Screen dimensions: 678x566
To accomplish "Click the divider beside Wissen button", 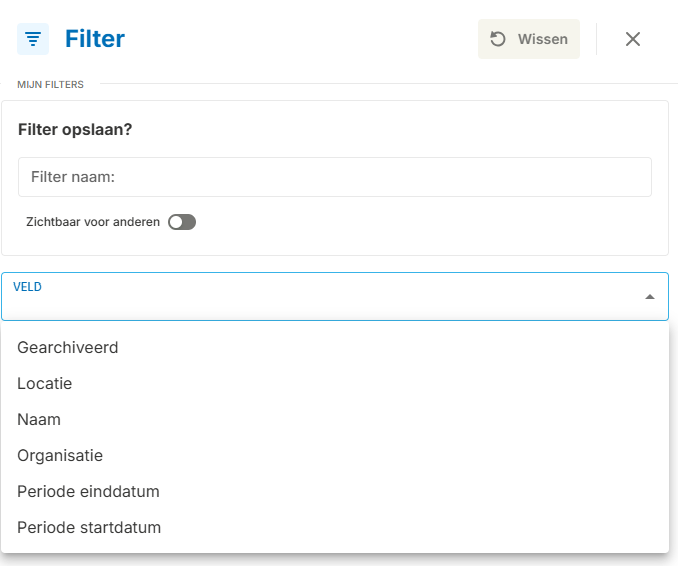I will tap(596, 39).
